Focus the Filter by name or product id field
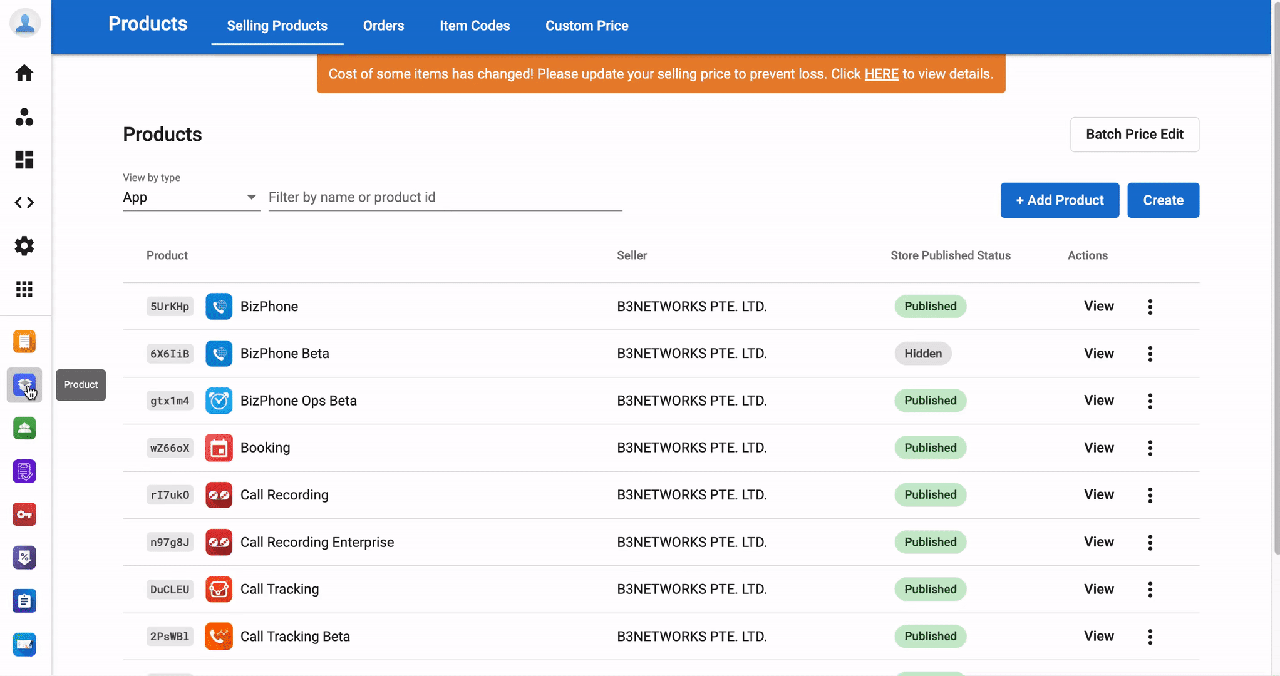 pos(445,198)
